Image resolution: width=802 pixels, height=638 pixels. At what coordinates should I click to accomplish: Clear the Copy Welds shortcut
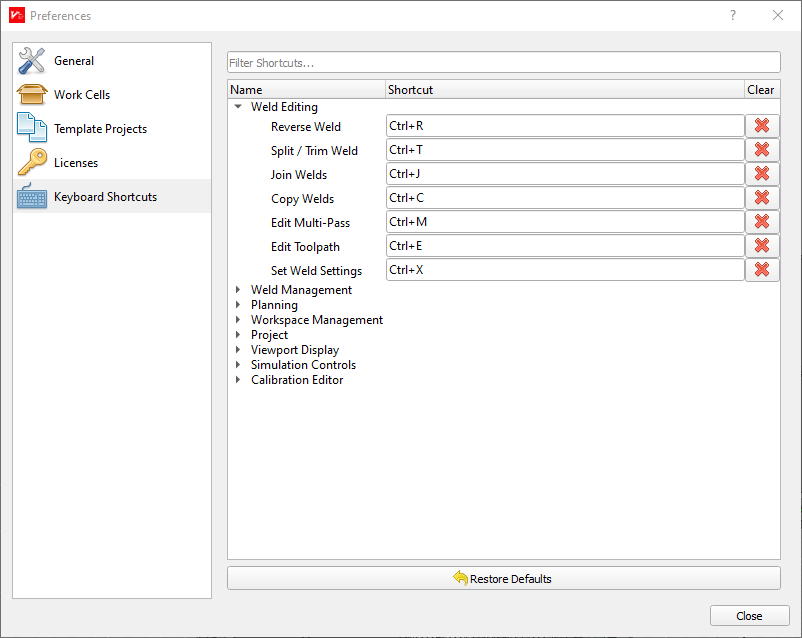[x=762, y=198]
